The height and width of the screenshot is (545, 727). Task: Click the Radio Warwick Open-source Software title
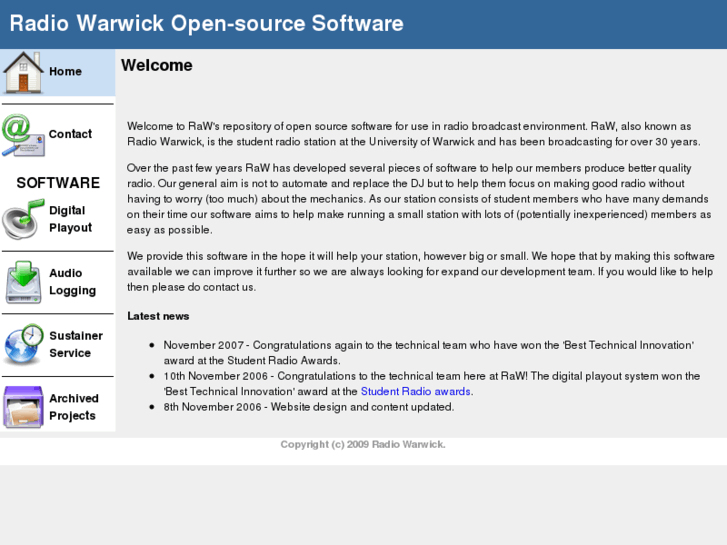pos(207,23)
